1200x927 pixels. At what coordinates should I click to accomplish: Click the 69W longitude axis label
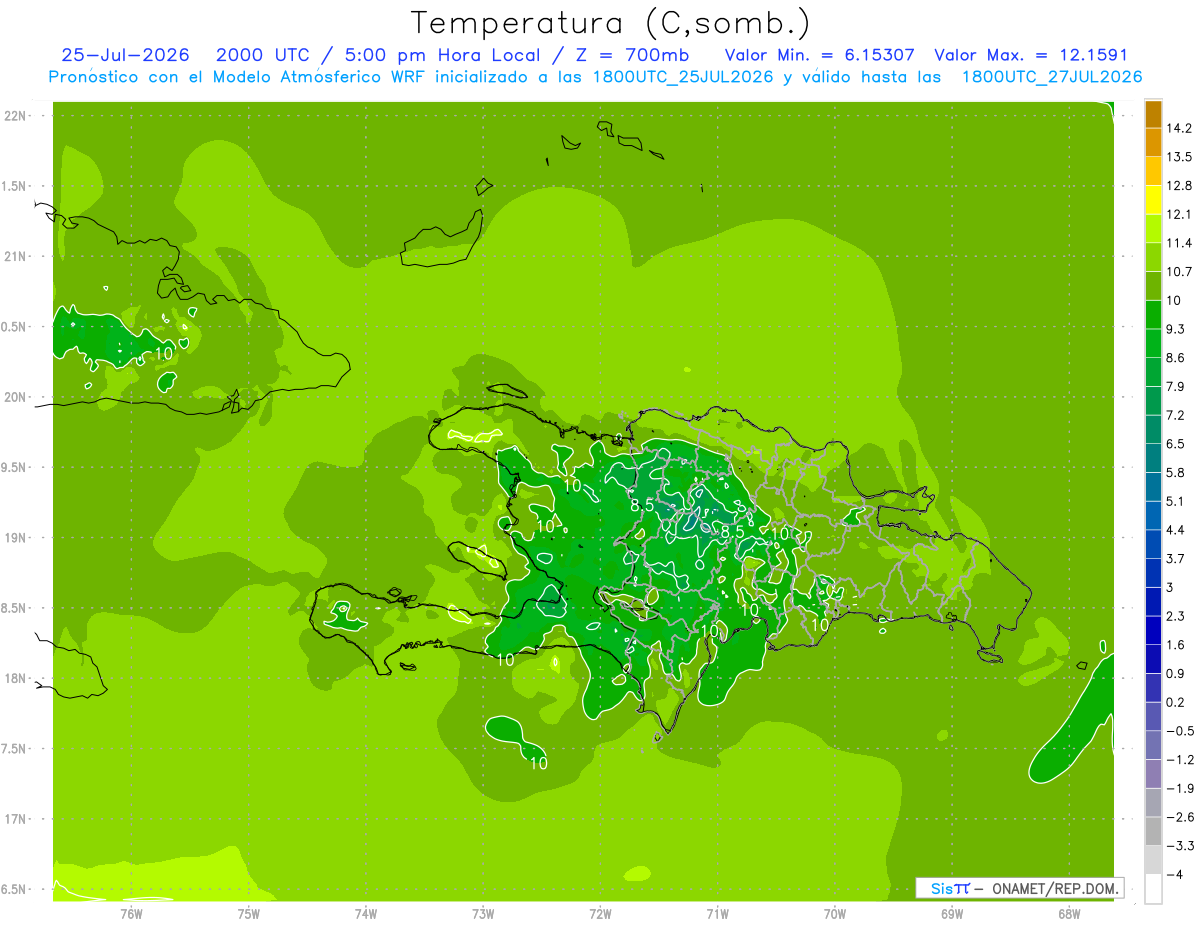pyautogui.click(x=951, y=913)
